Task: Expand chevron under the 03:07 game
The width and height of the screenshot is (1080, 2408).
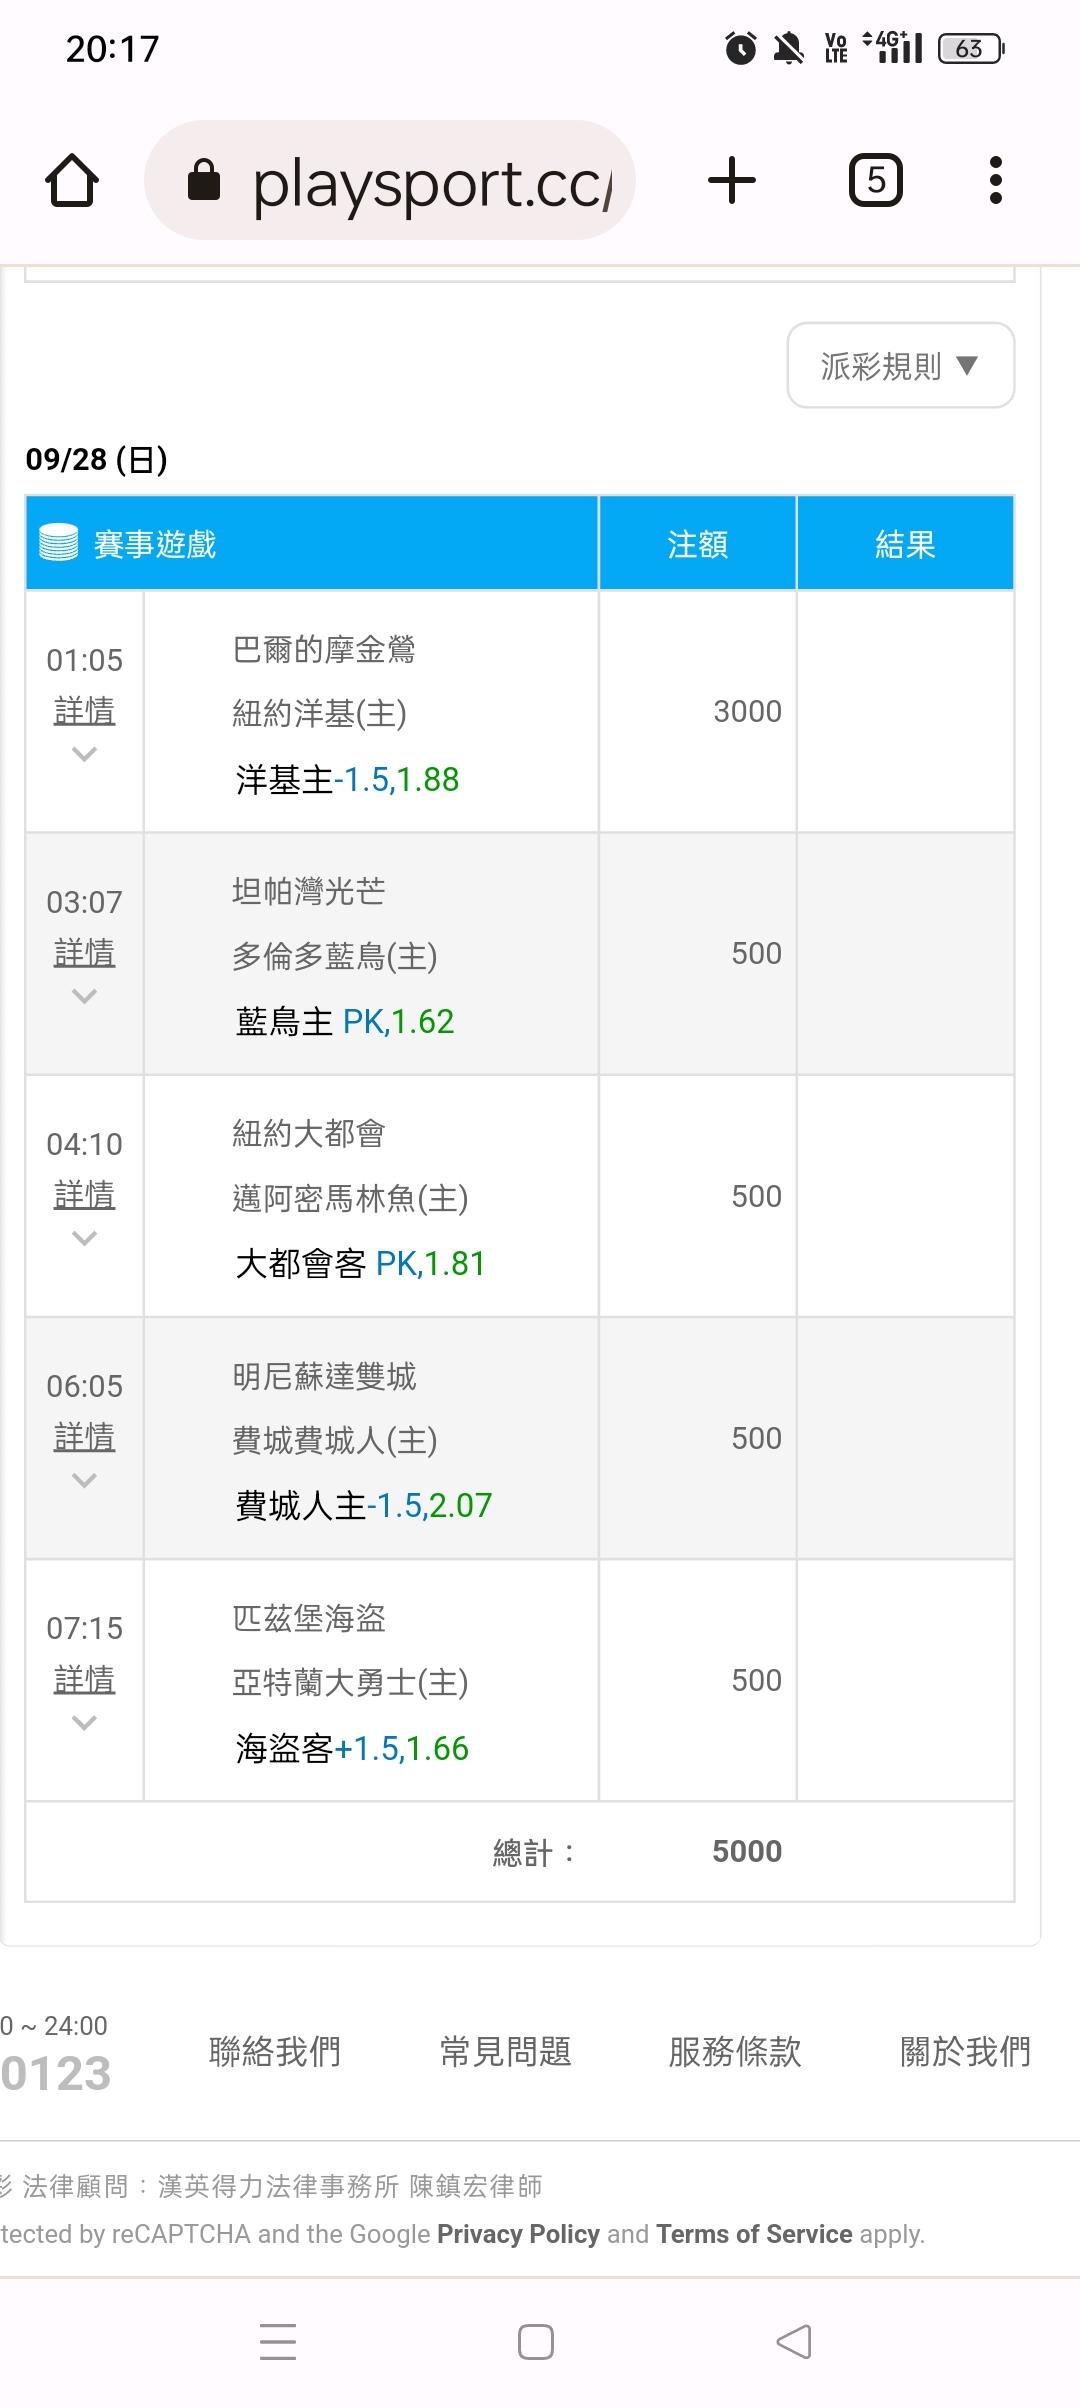Action: (85, 996)
